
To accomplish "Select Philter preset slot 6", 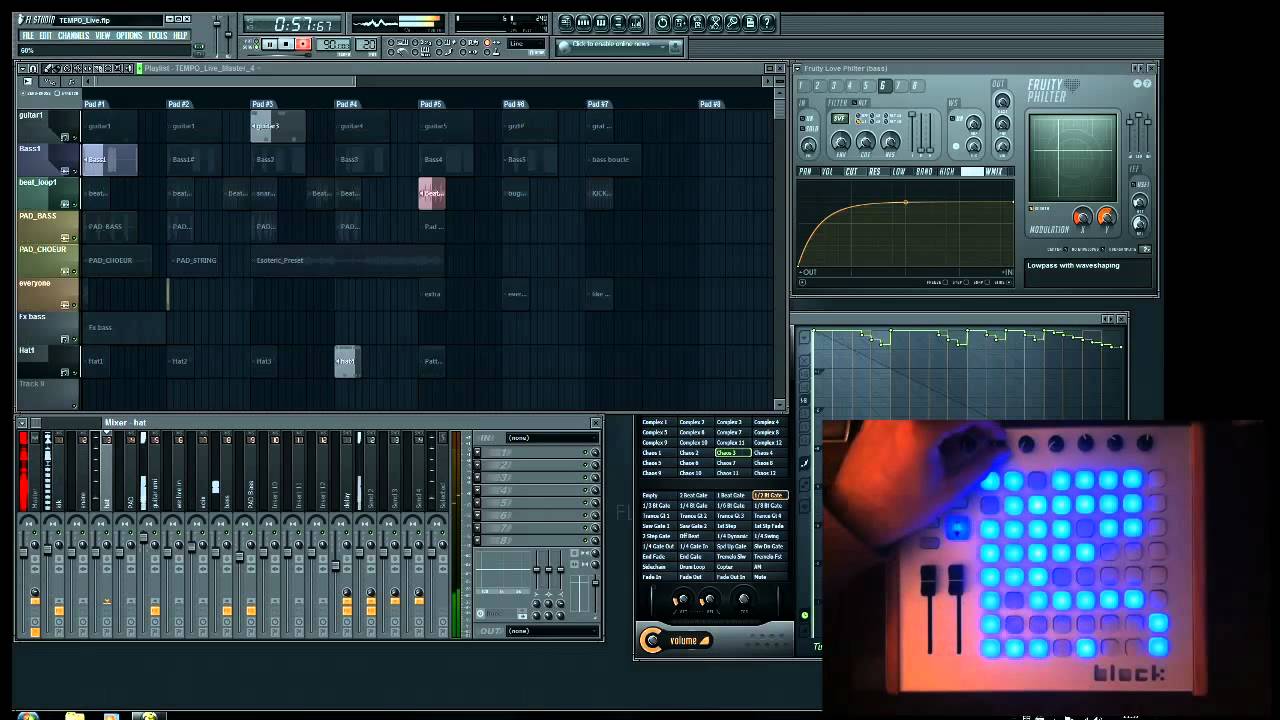I will tap(885, 86).
